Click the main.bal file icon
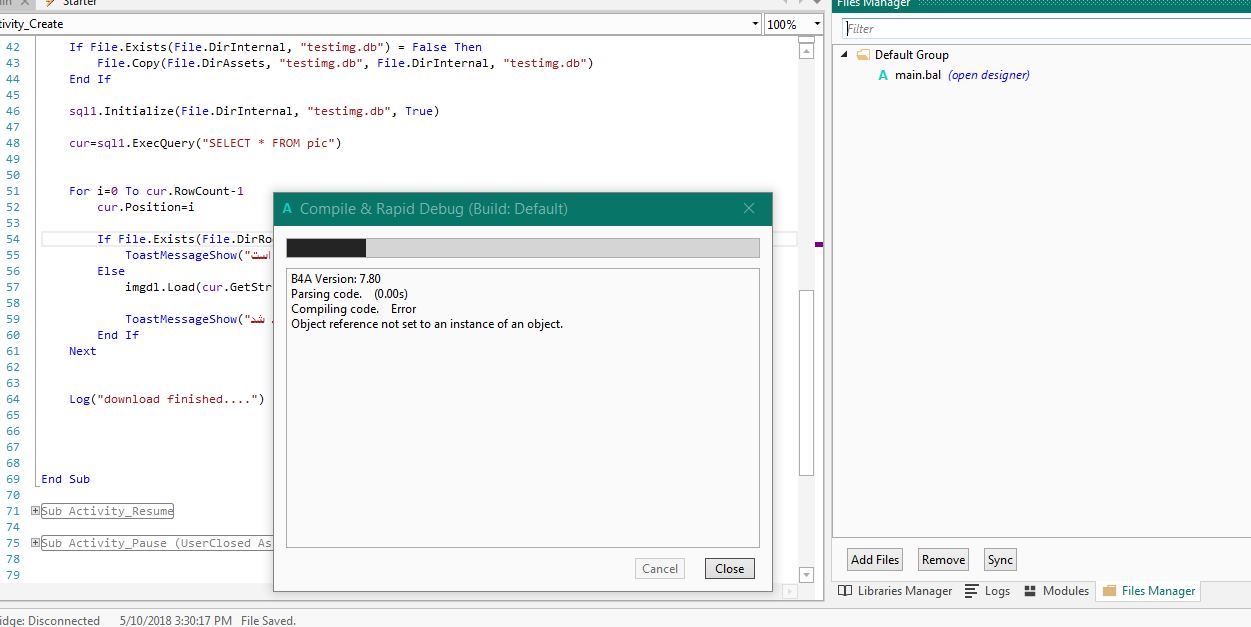1251x627 pixels. (x=883, y=75)
